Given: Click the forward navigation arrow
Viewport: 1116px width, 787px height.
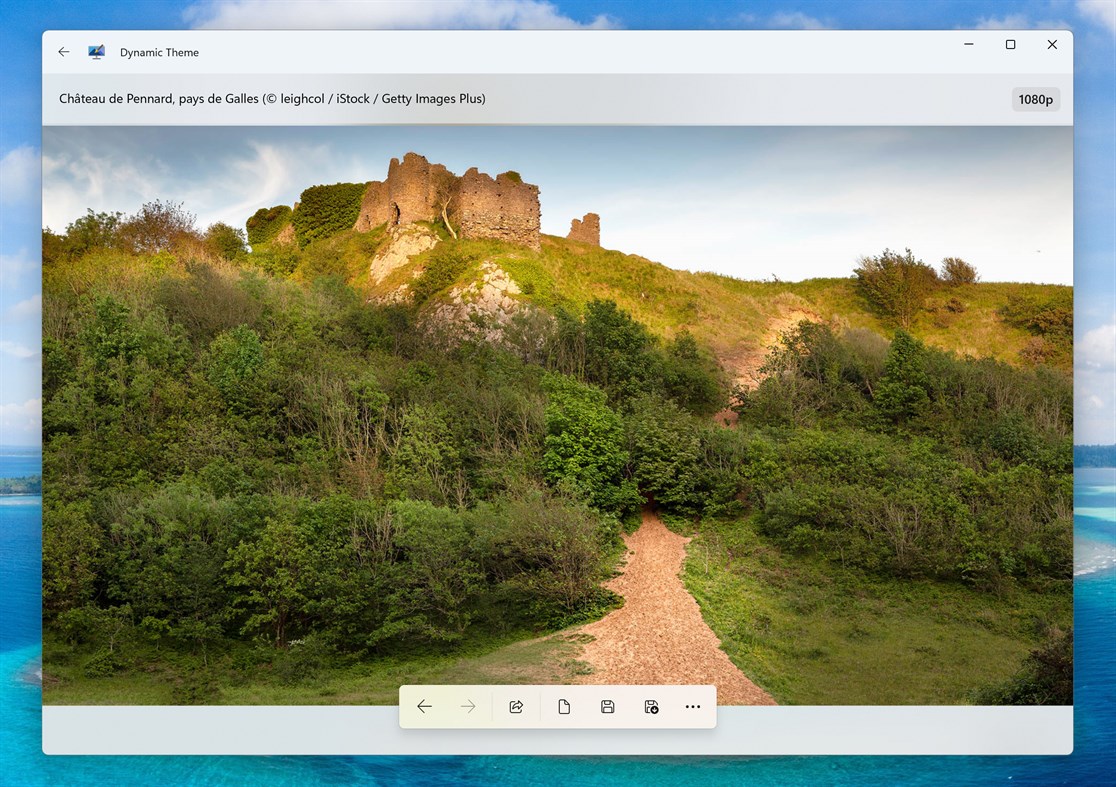Looking at the screenshot, I should [468, 706].
